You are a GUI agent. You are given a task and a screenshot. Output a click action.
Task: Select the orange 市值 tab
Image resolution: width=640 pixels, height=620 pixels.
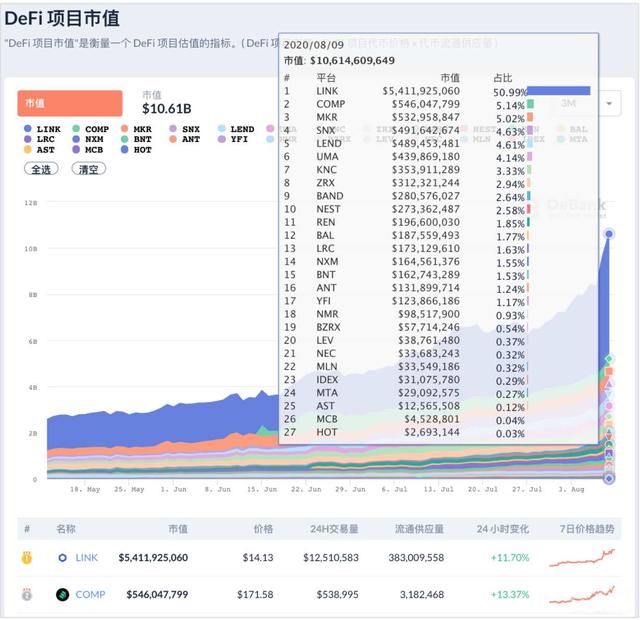click(70, 103)
